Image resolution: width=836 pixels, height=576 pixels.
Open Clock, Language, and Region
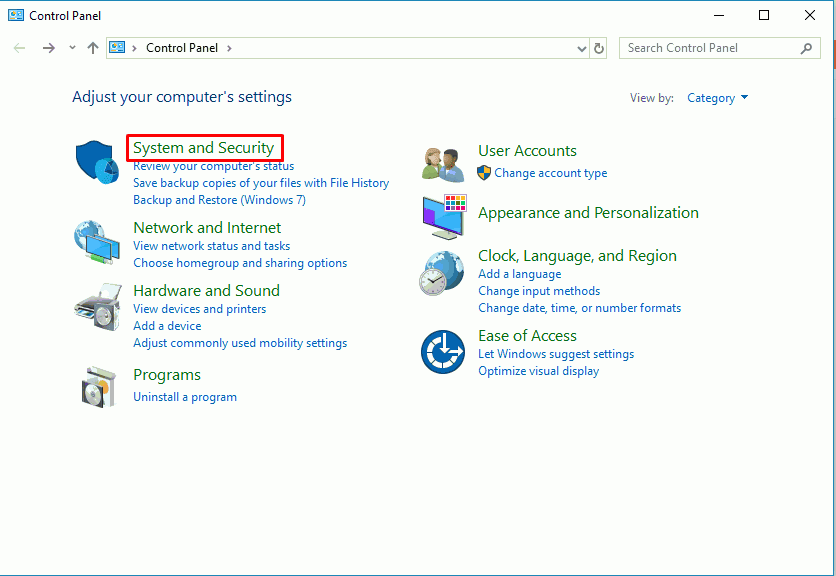577,256
